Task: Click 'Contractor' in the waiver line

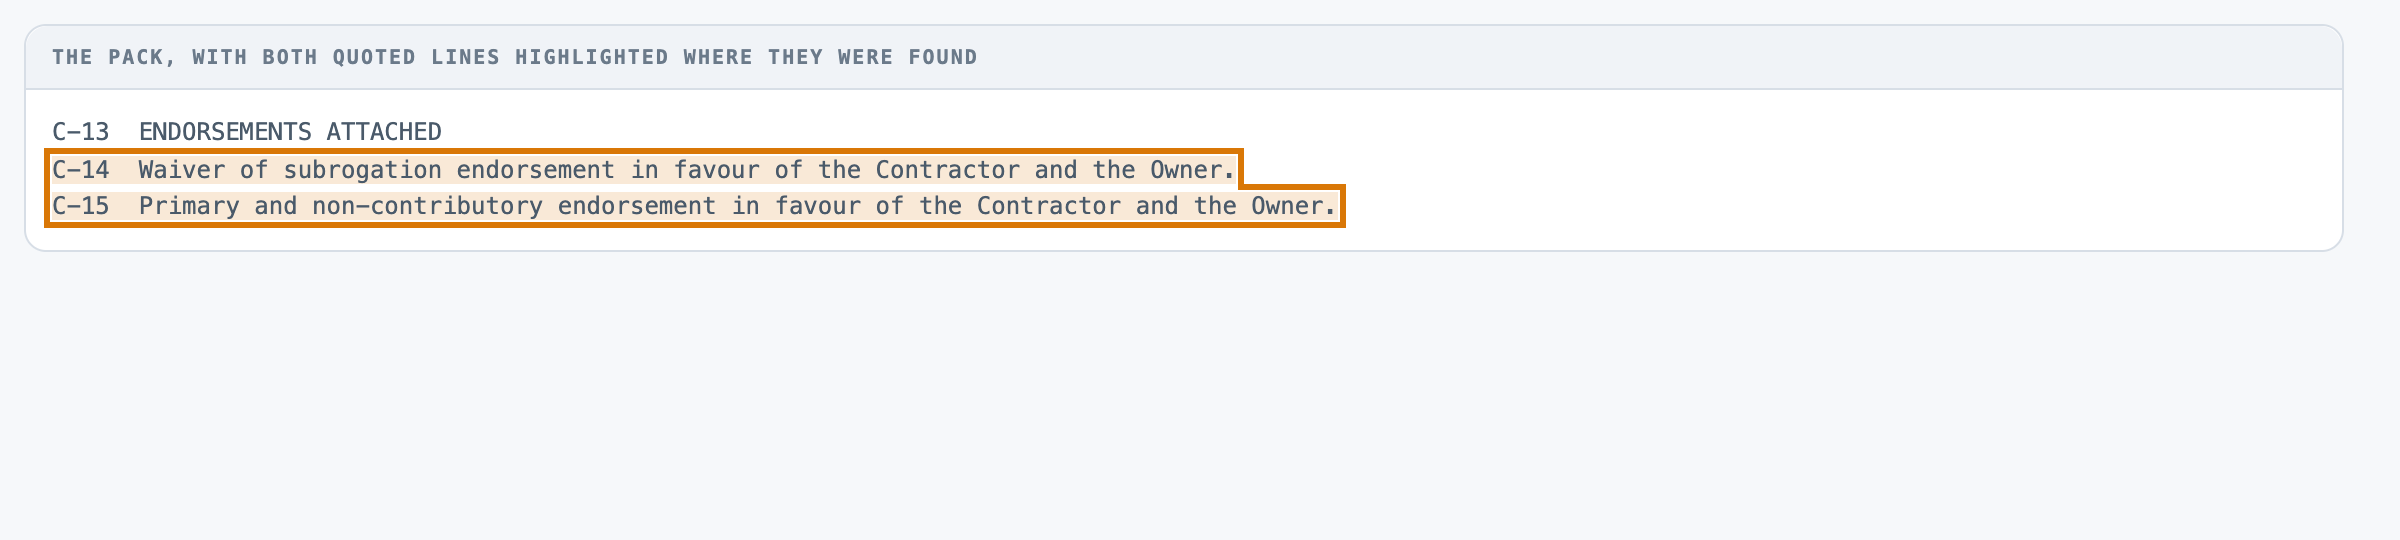Action: click(948, 170)
